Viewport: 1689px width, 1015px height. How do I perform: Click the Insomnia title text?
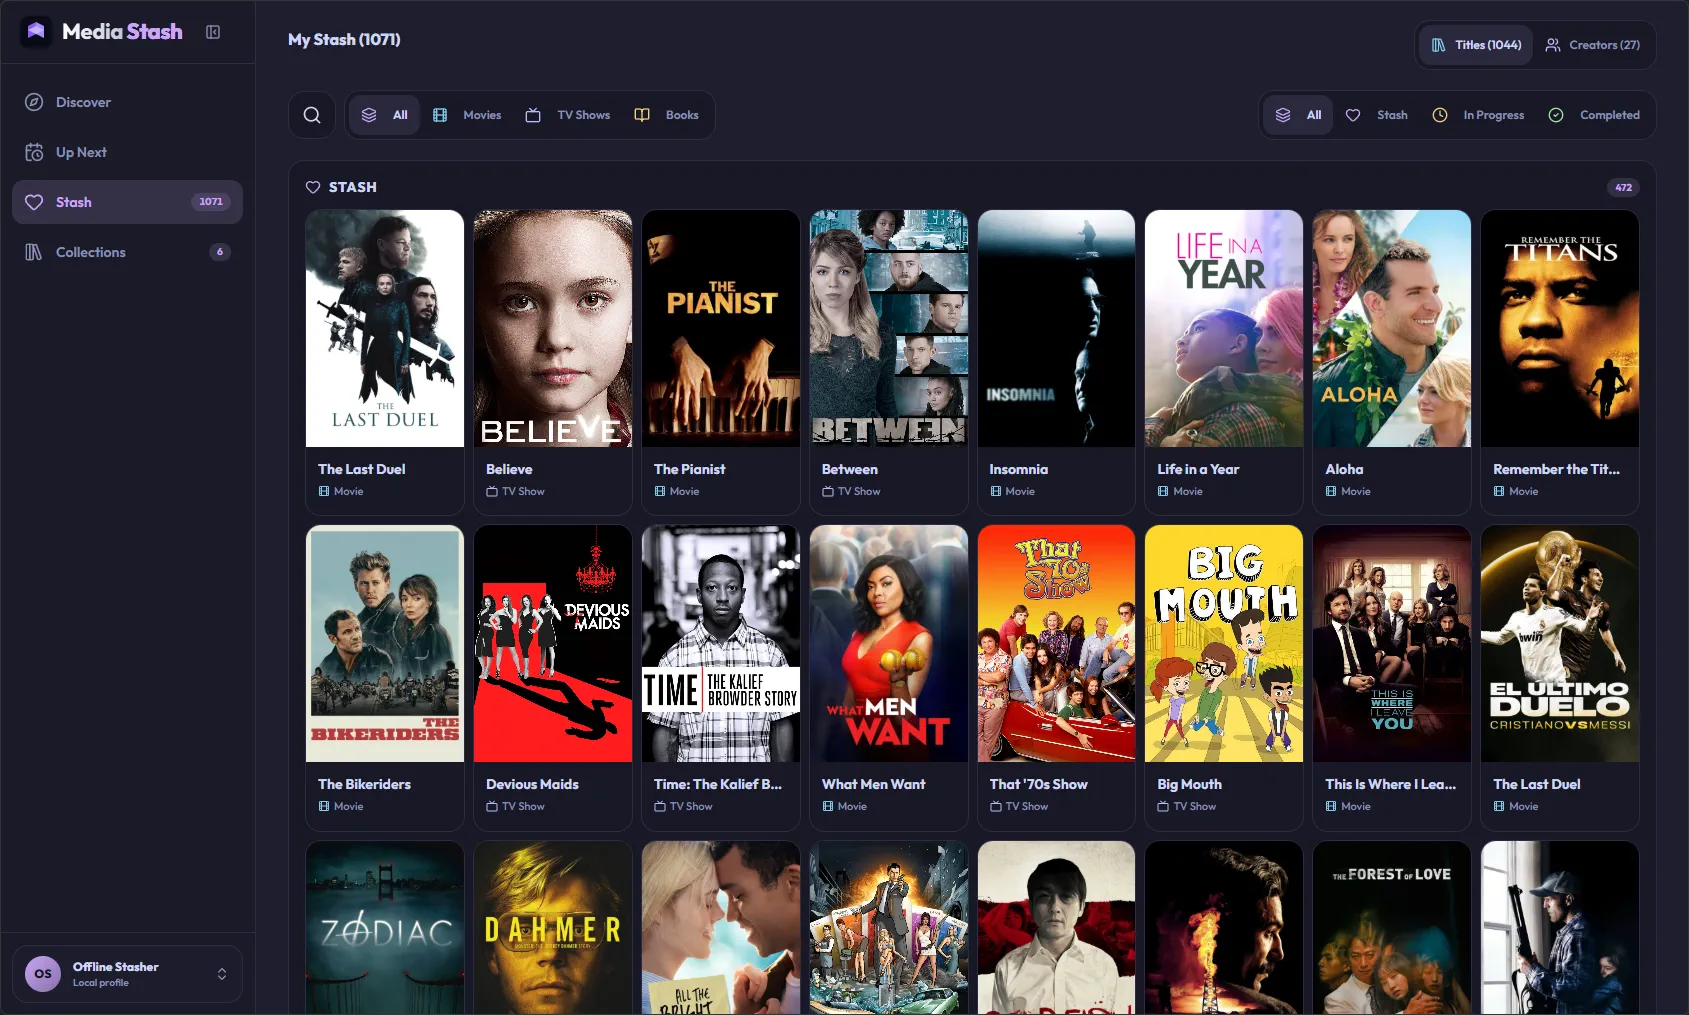tap(1019, 469)
